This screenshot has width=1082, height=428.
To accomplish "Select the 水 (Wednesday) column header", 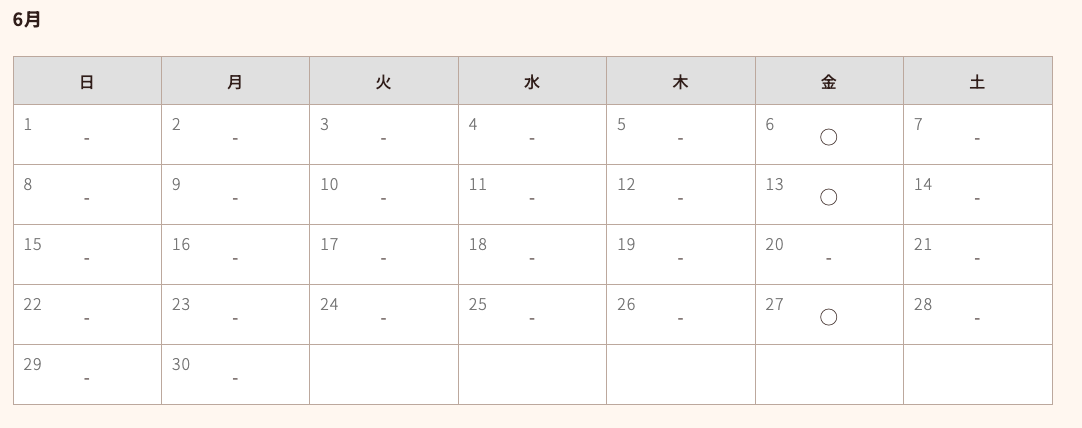I will tap(532, 81).
